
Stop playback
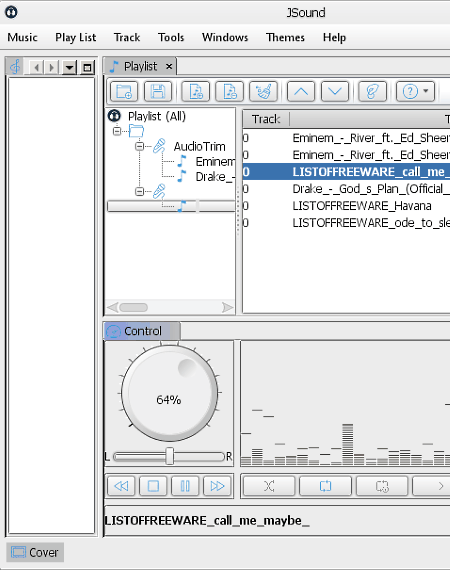[x=153, y=486]
